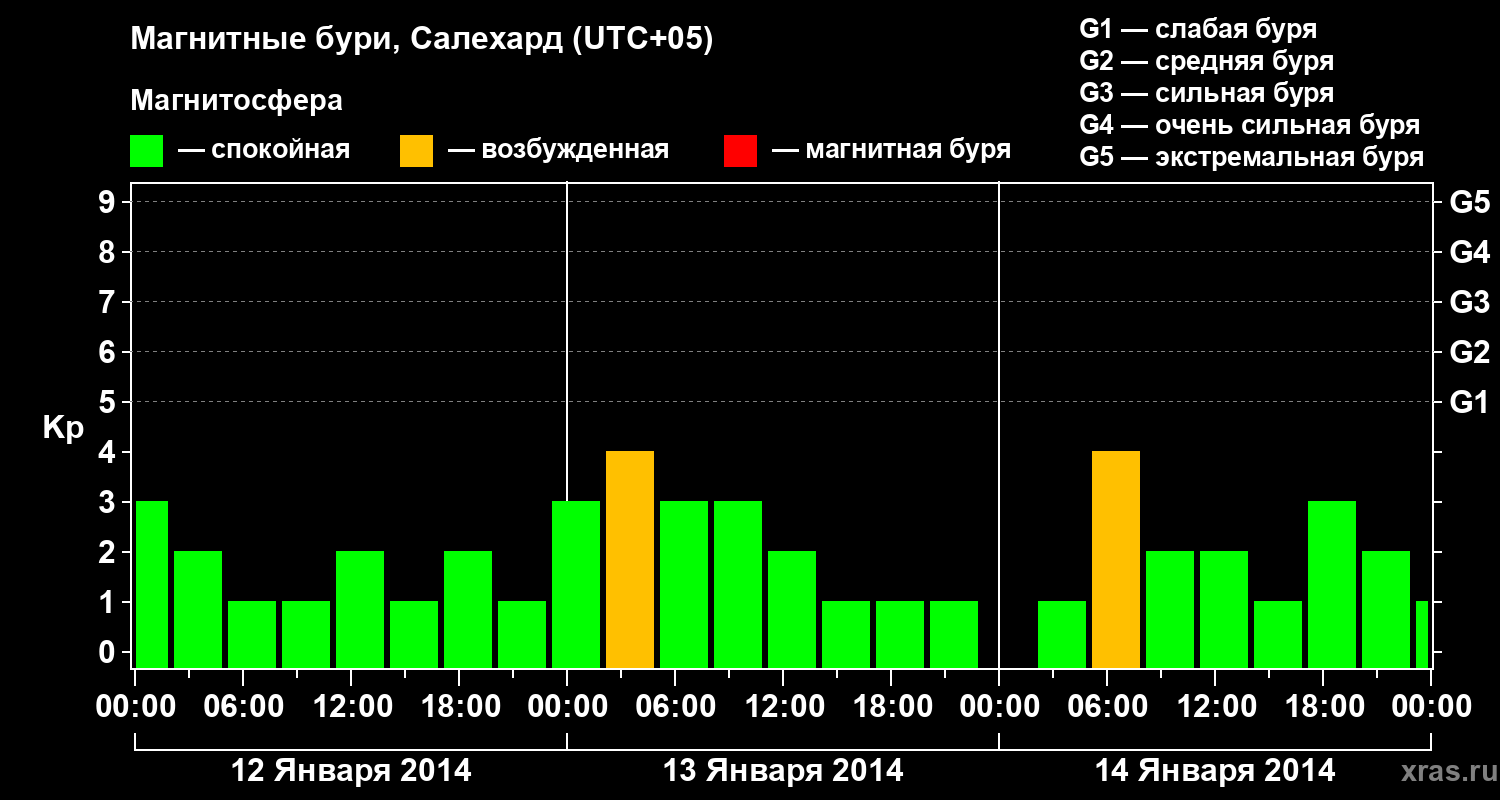Click '18:00' time label under 13 January
The image size is (1500, 800).
point(891,707)
